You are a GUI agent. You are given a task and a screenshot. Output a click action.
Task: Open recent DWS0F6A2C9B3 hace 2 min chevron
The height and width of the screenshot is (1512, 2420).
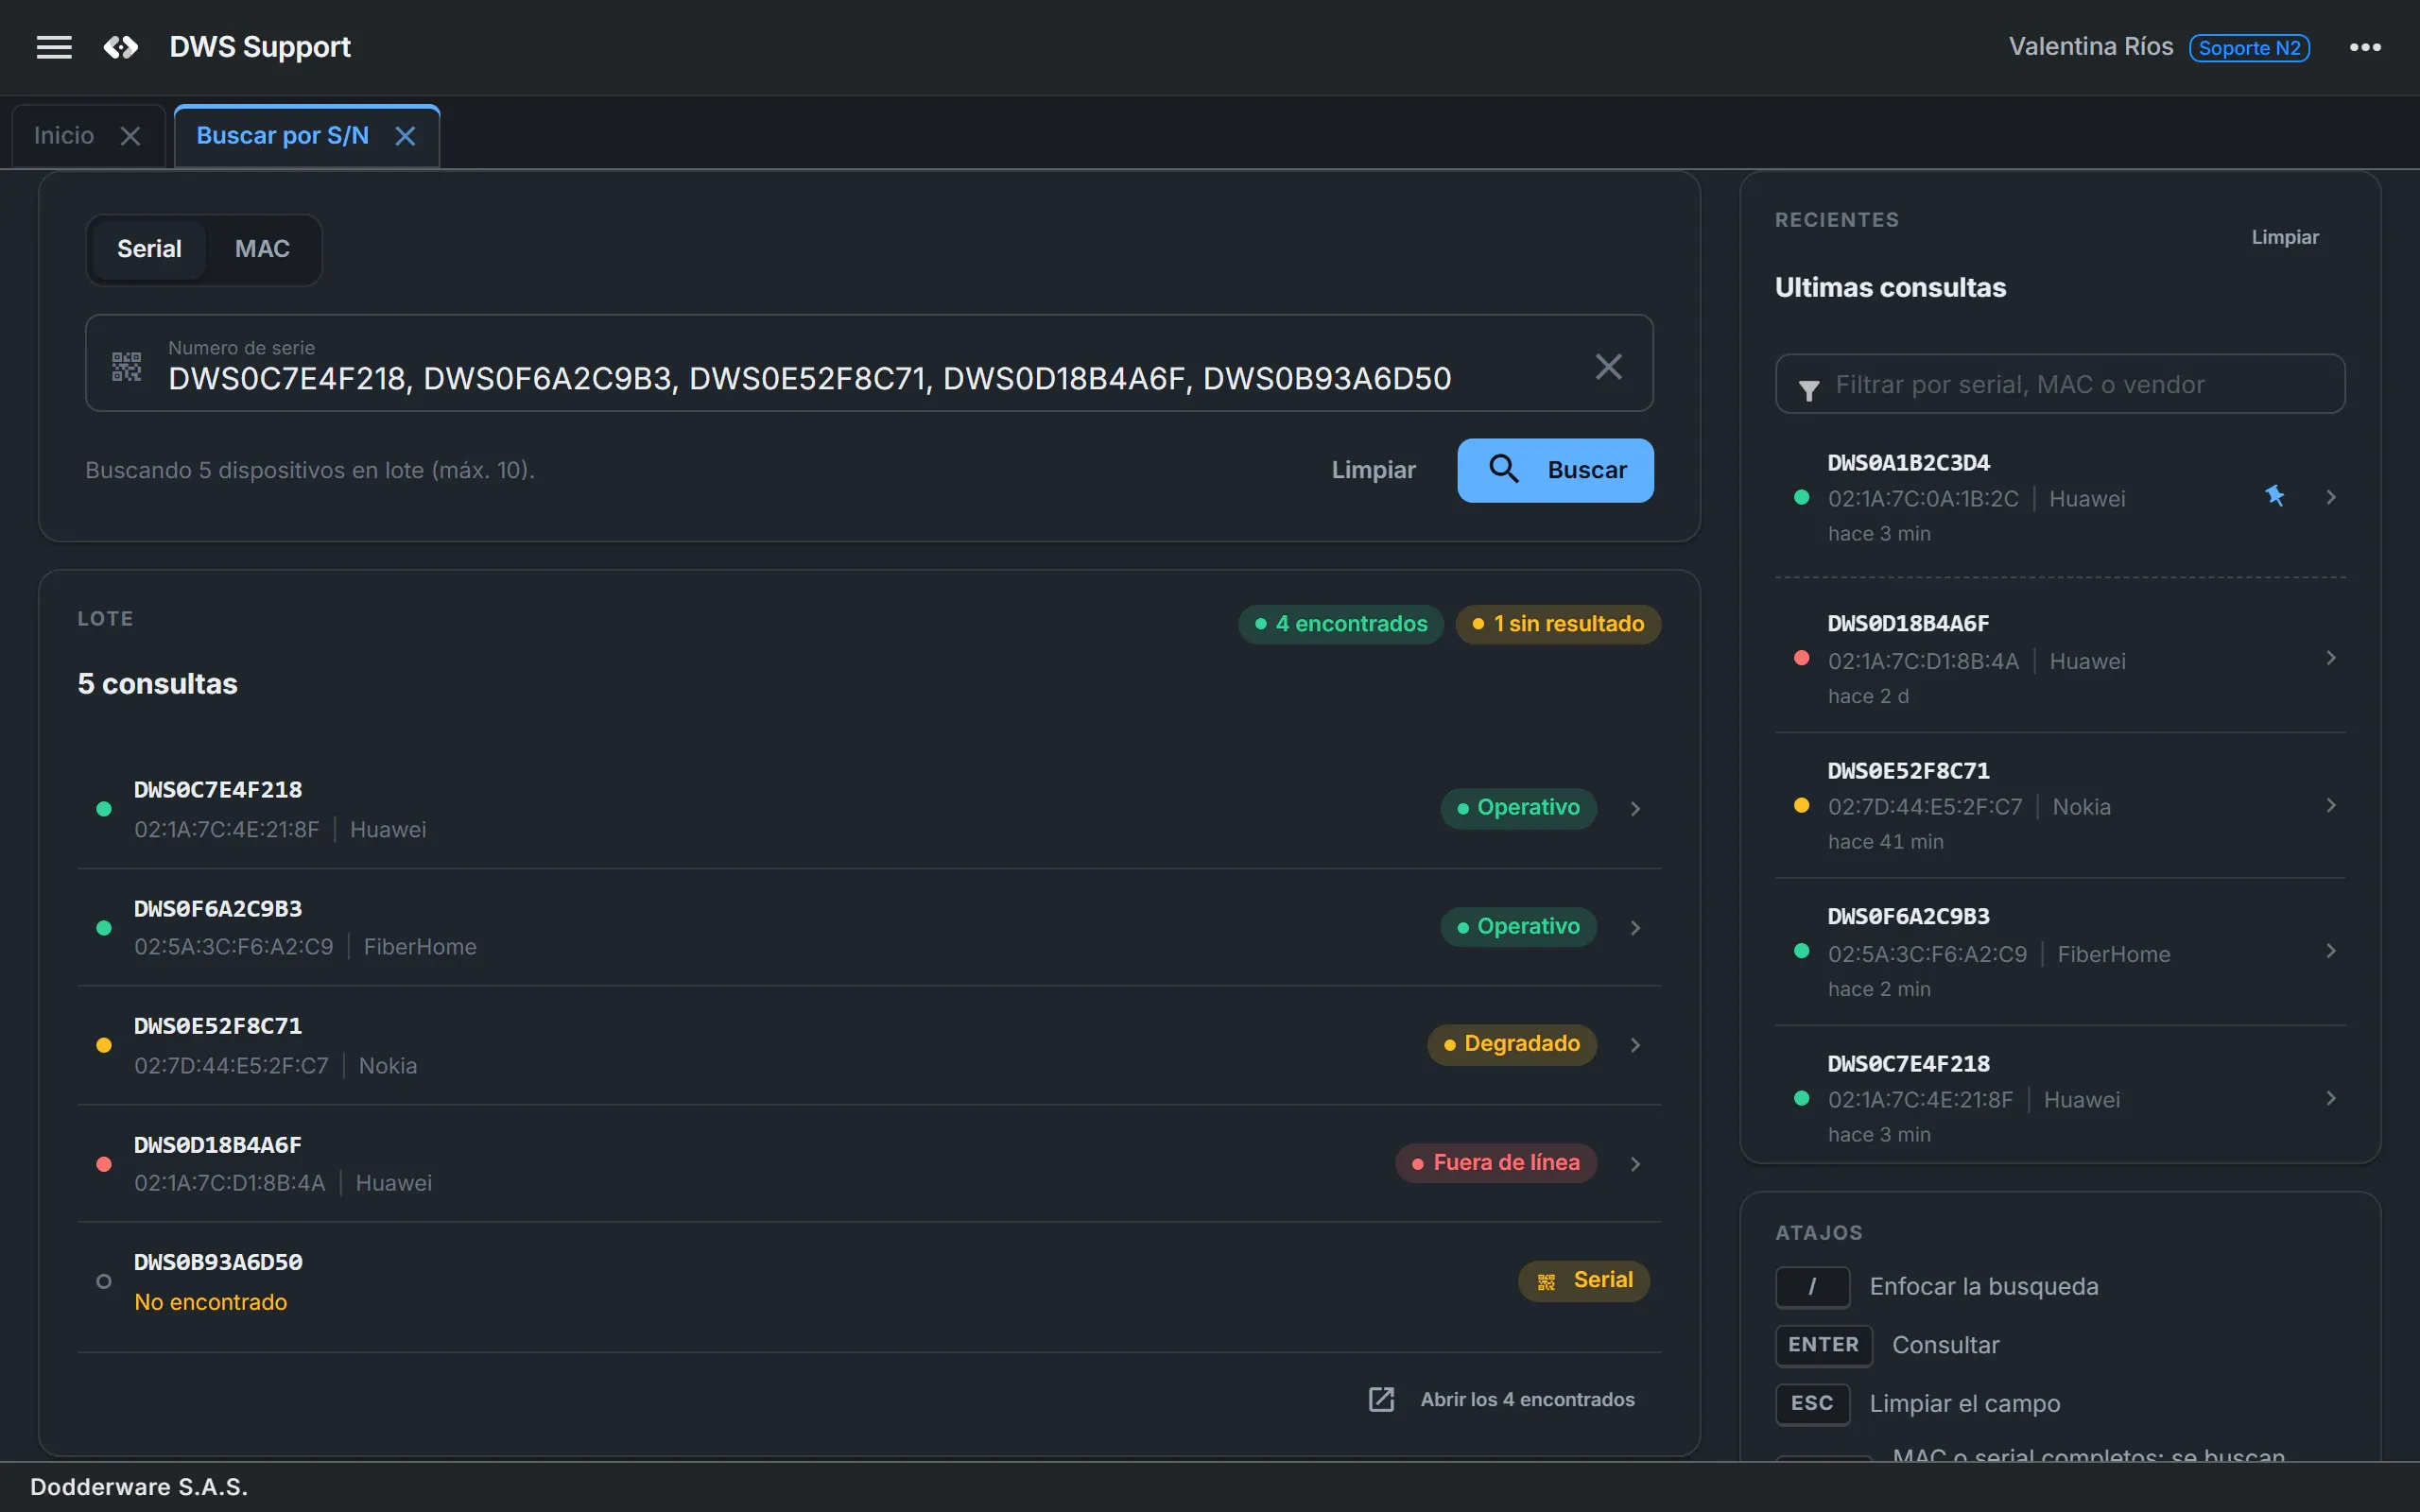[x=2331, y=951]
